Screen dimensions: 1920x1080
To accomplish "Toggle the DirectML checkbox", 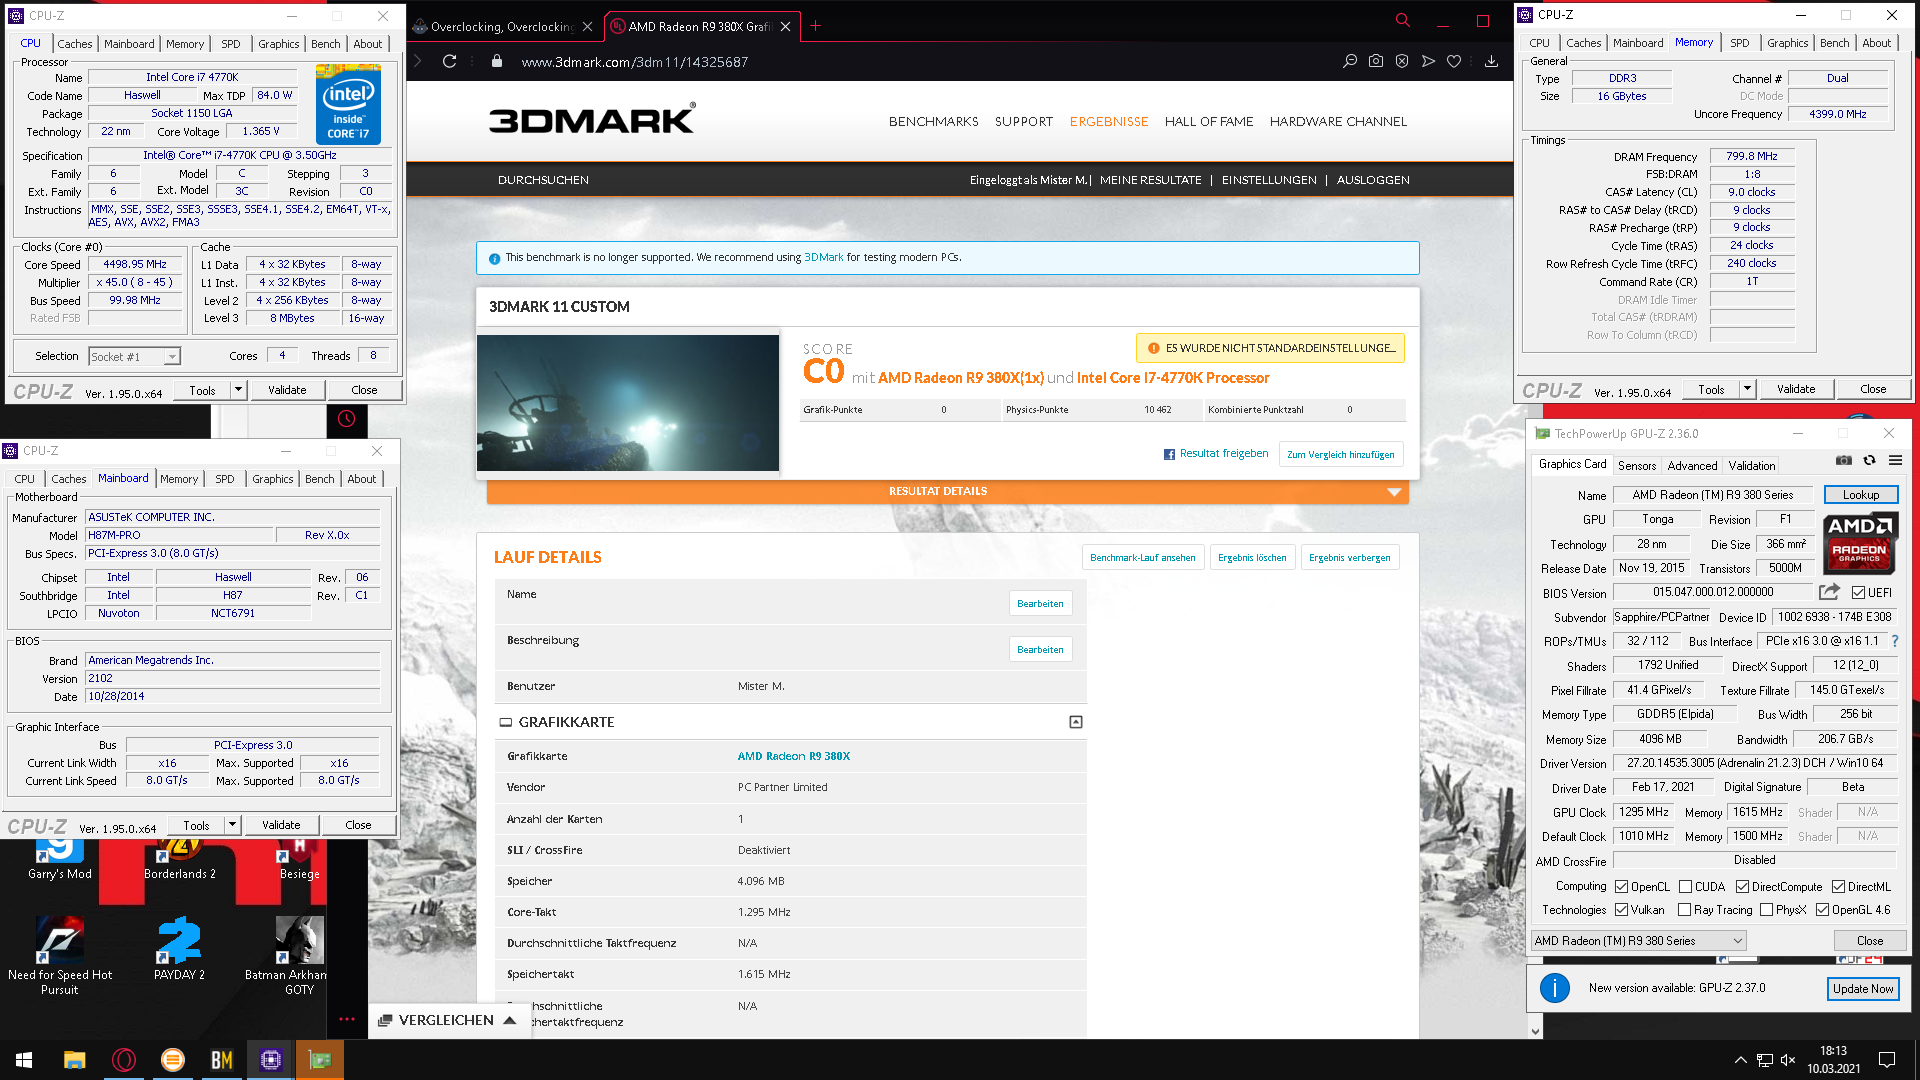I will pos(1838,887).
